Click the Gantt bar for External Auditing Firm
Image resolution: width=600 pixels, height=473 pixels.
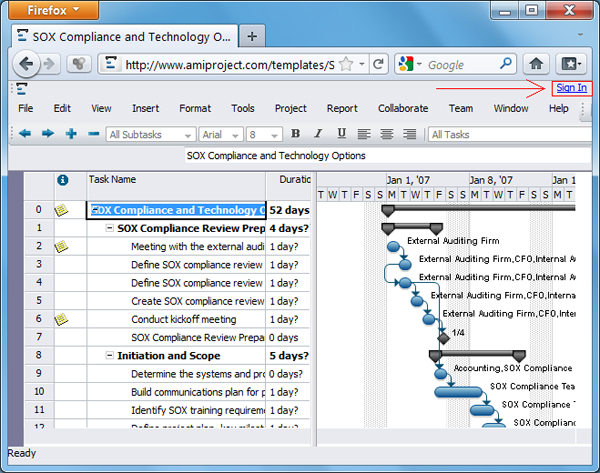click(x=393, y=246)
